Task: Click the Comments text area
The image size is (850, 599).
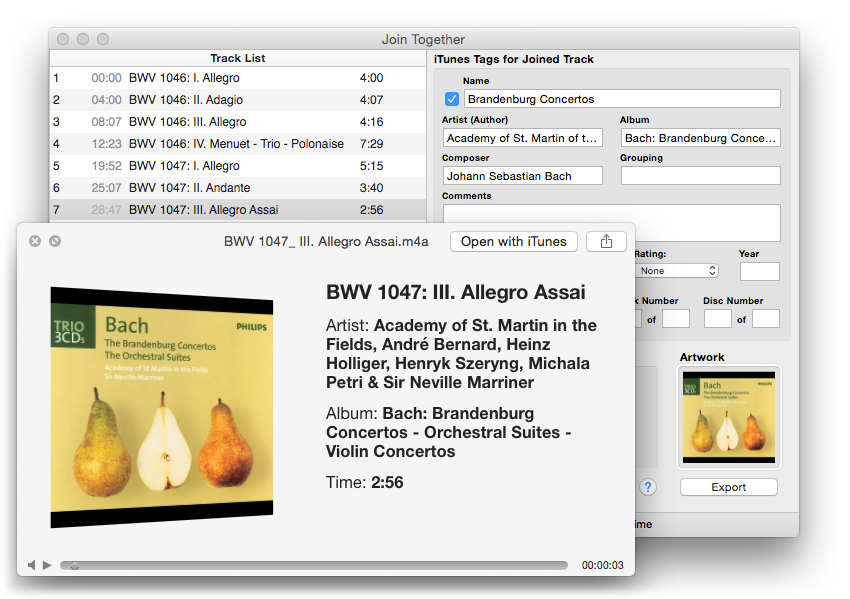Action: pos(611,223)
